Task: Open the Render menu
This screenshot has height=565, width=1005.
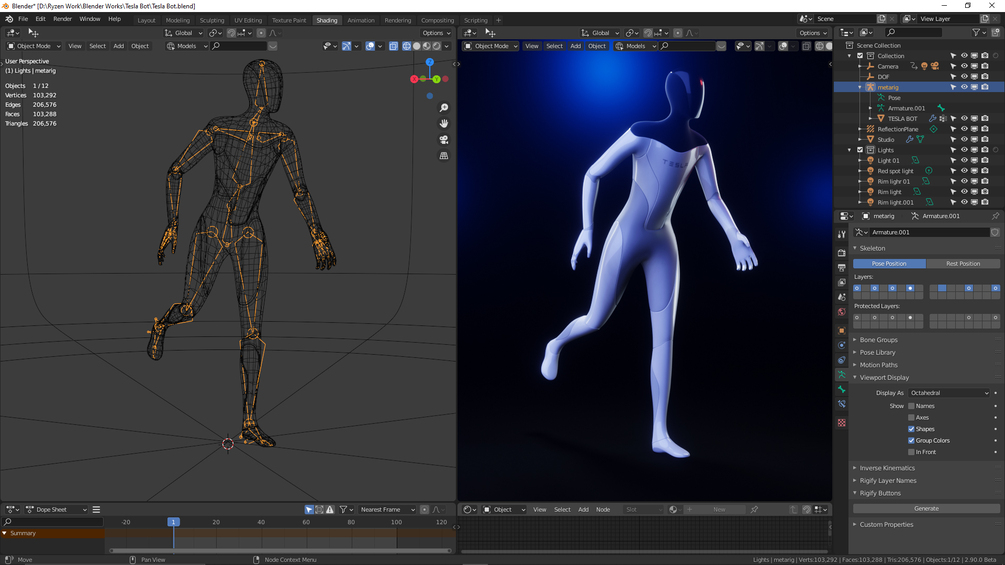Action: coord(62,19)
